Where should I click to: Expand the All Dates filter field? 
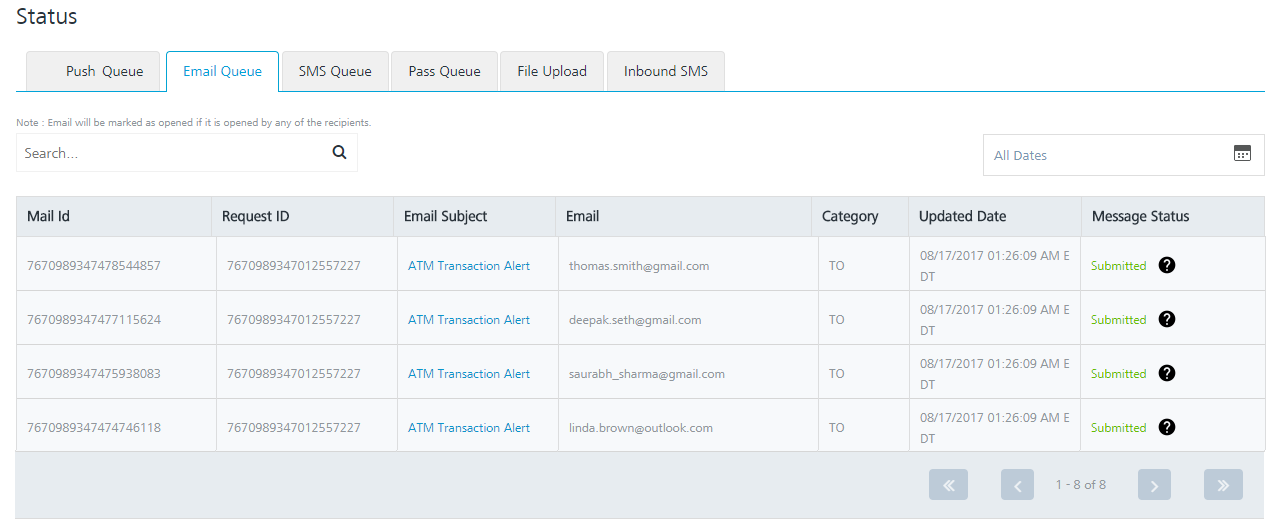coord(1105,155)
